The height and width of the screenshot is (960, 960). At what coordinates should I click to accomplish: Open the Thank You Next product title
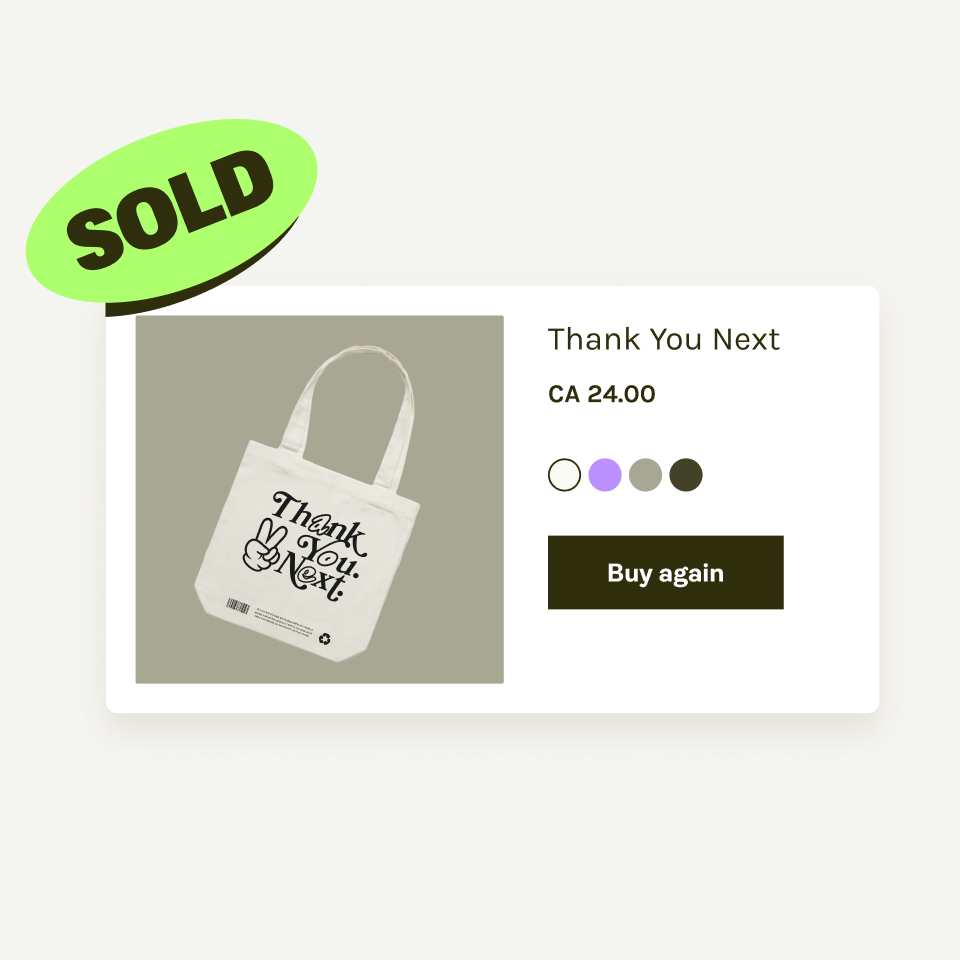(x=663, y=340)
